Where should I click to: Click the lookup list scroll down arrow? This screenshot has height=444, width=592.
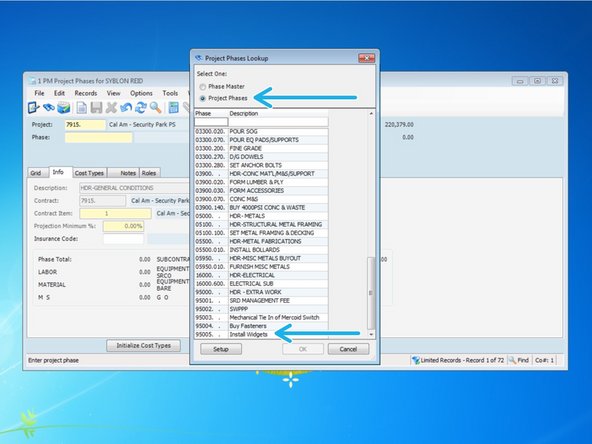[371, 335]
